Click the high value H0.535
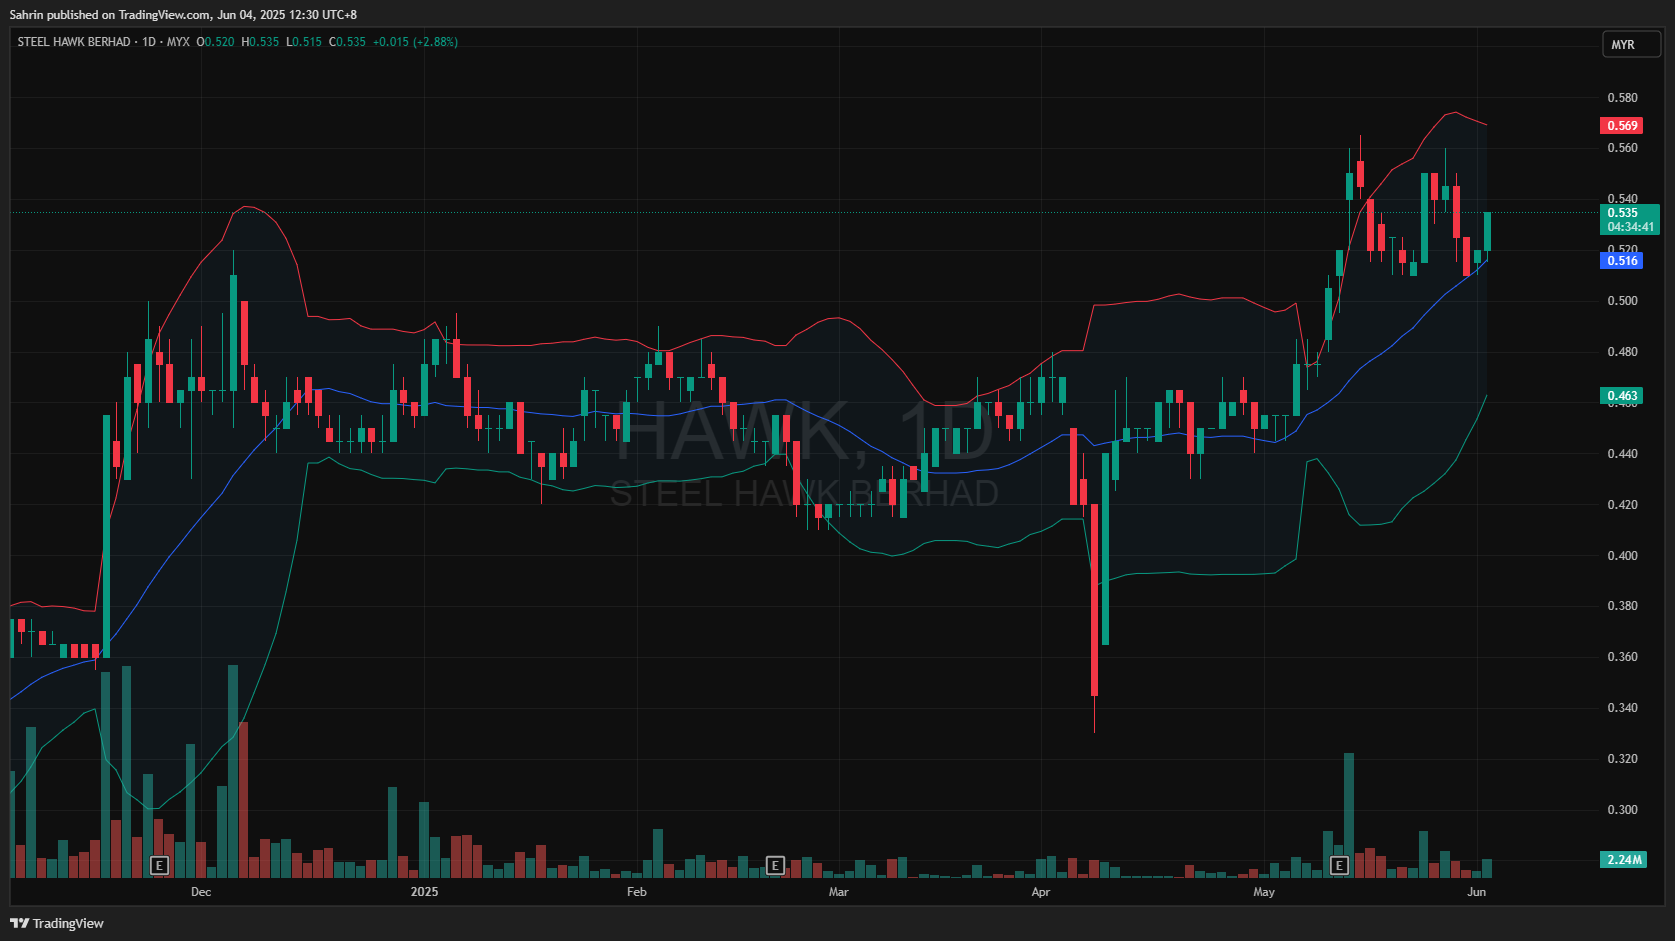1675x941 pixels. click(x=260, y=42)
